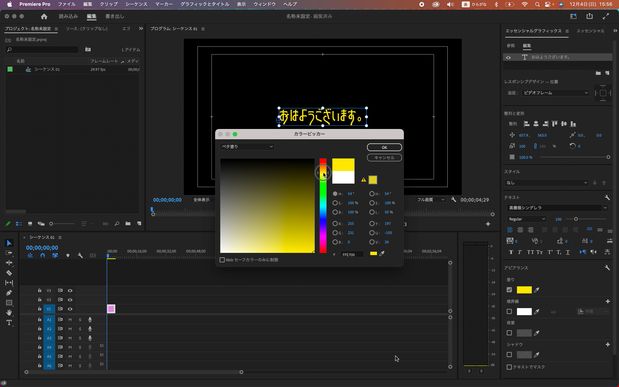Select the H radio button in the color picker
The height and width of the screenshot is (387, 619).
point(335,194)
